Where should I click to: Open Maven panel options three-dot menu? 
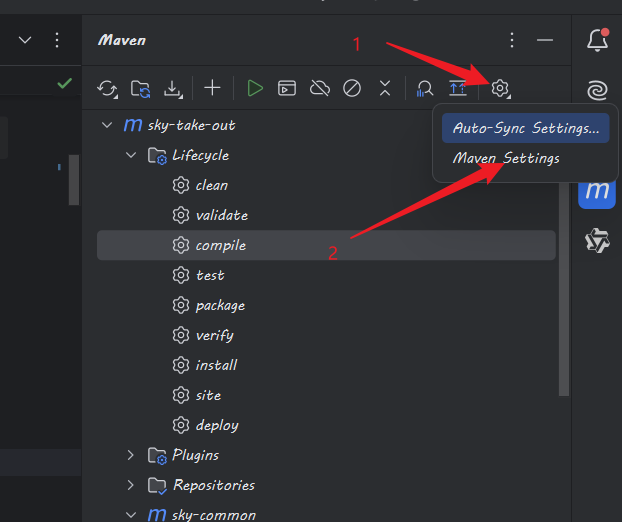tap(512, 40)
